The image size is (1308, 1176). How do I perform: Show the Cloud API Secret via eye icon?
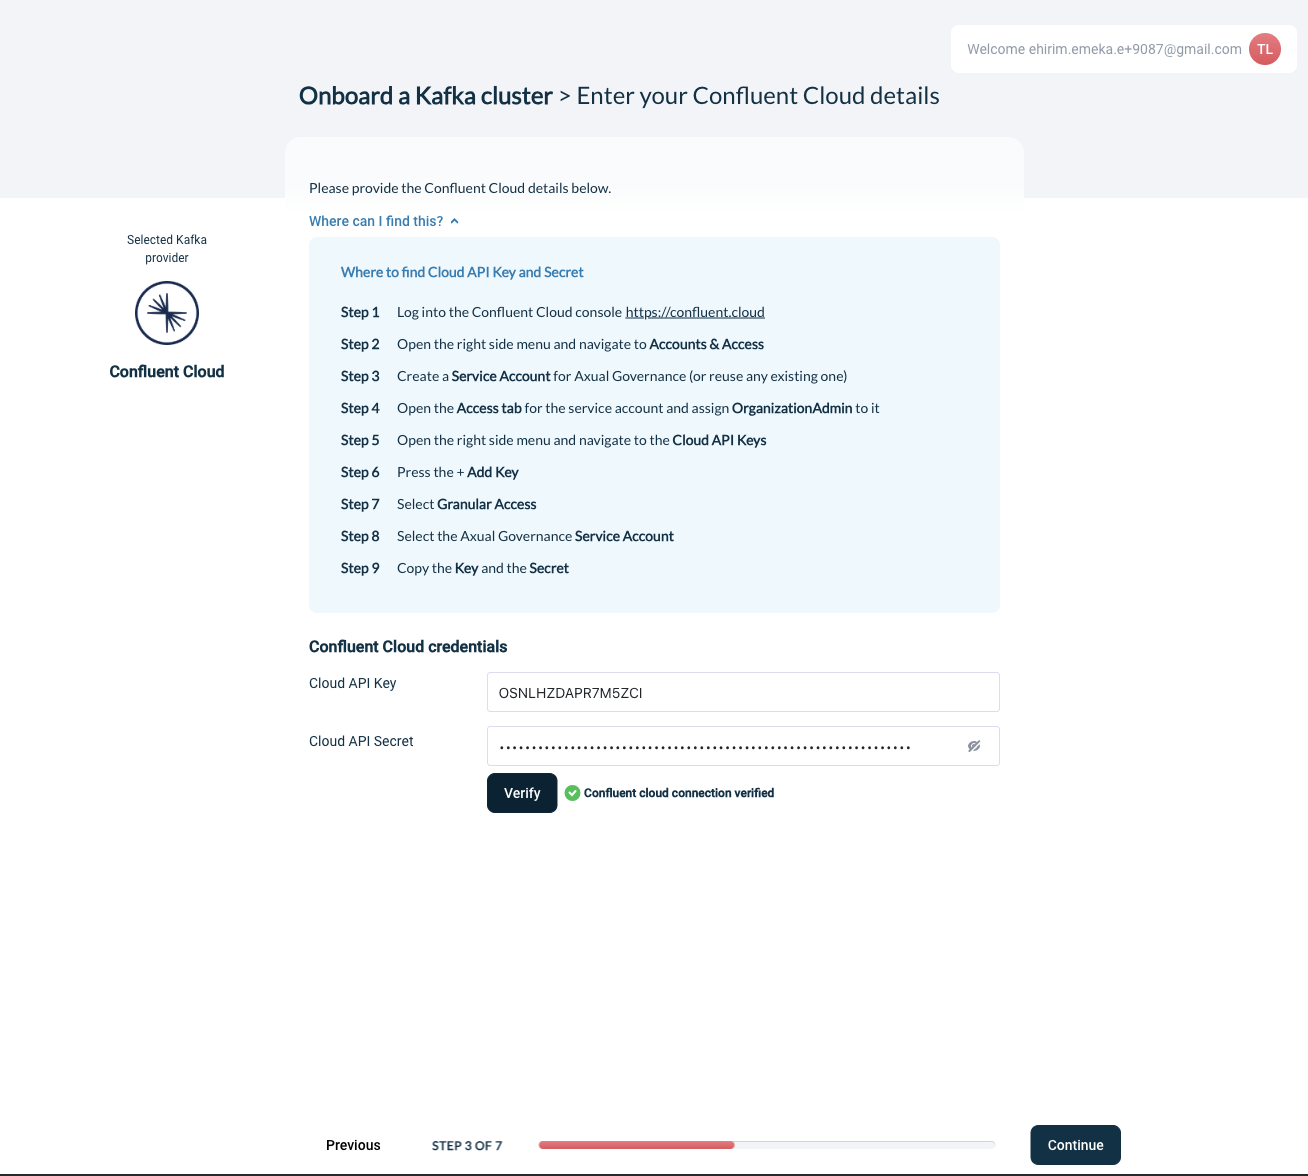pyautogui.click(x=974, y=746)
